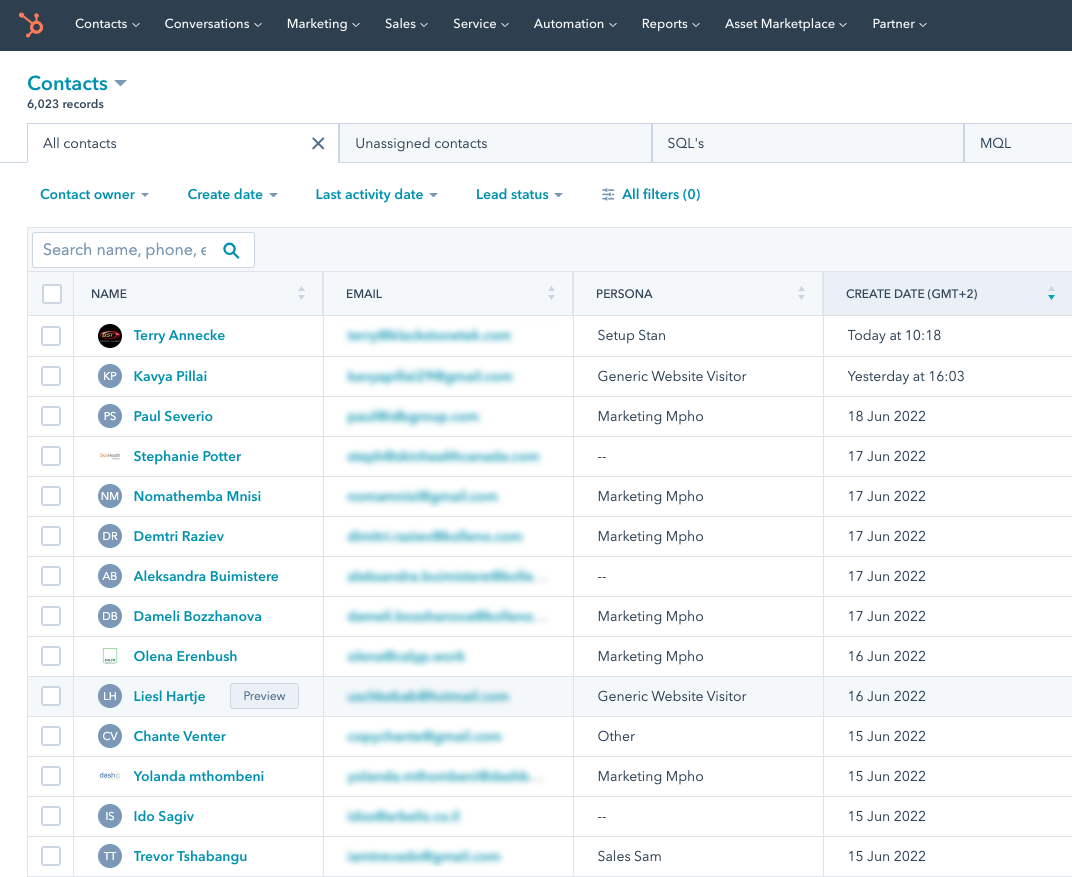Screen dimensions: 1072x877
Task: Open the Contact owner filter dropdown
Action: 94,194
